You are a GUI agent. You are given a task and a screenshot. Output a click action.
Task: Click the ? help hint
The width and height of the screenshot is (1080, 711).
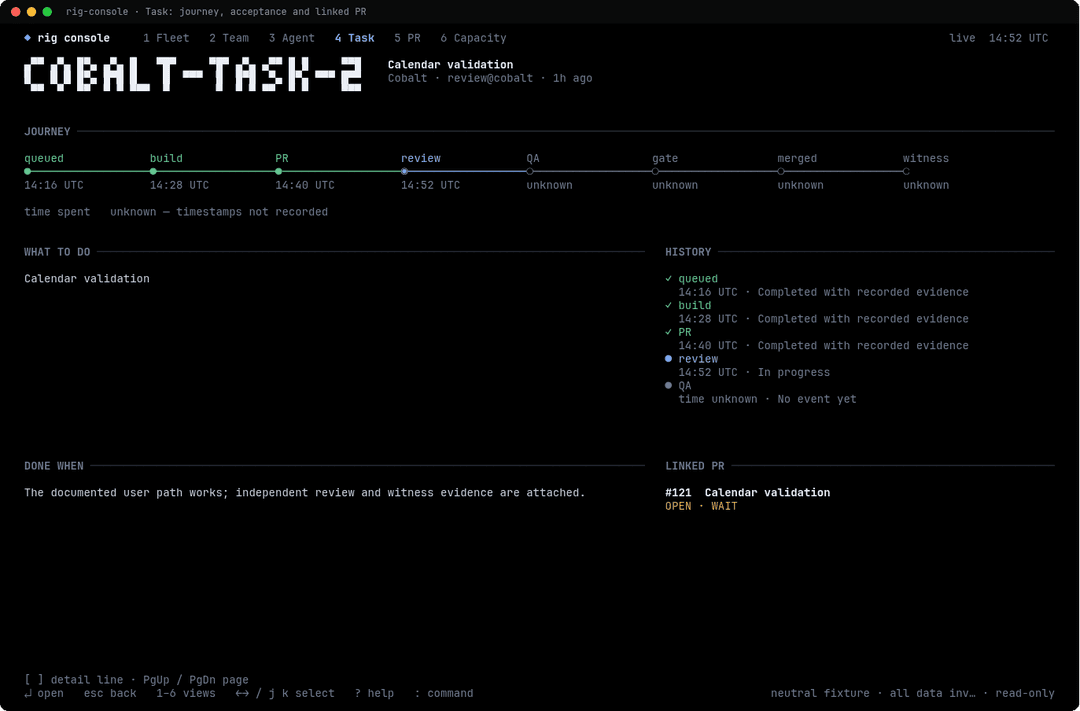374,693
